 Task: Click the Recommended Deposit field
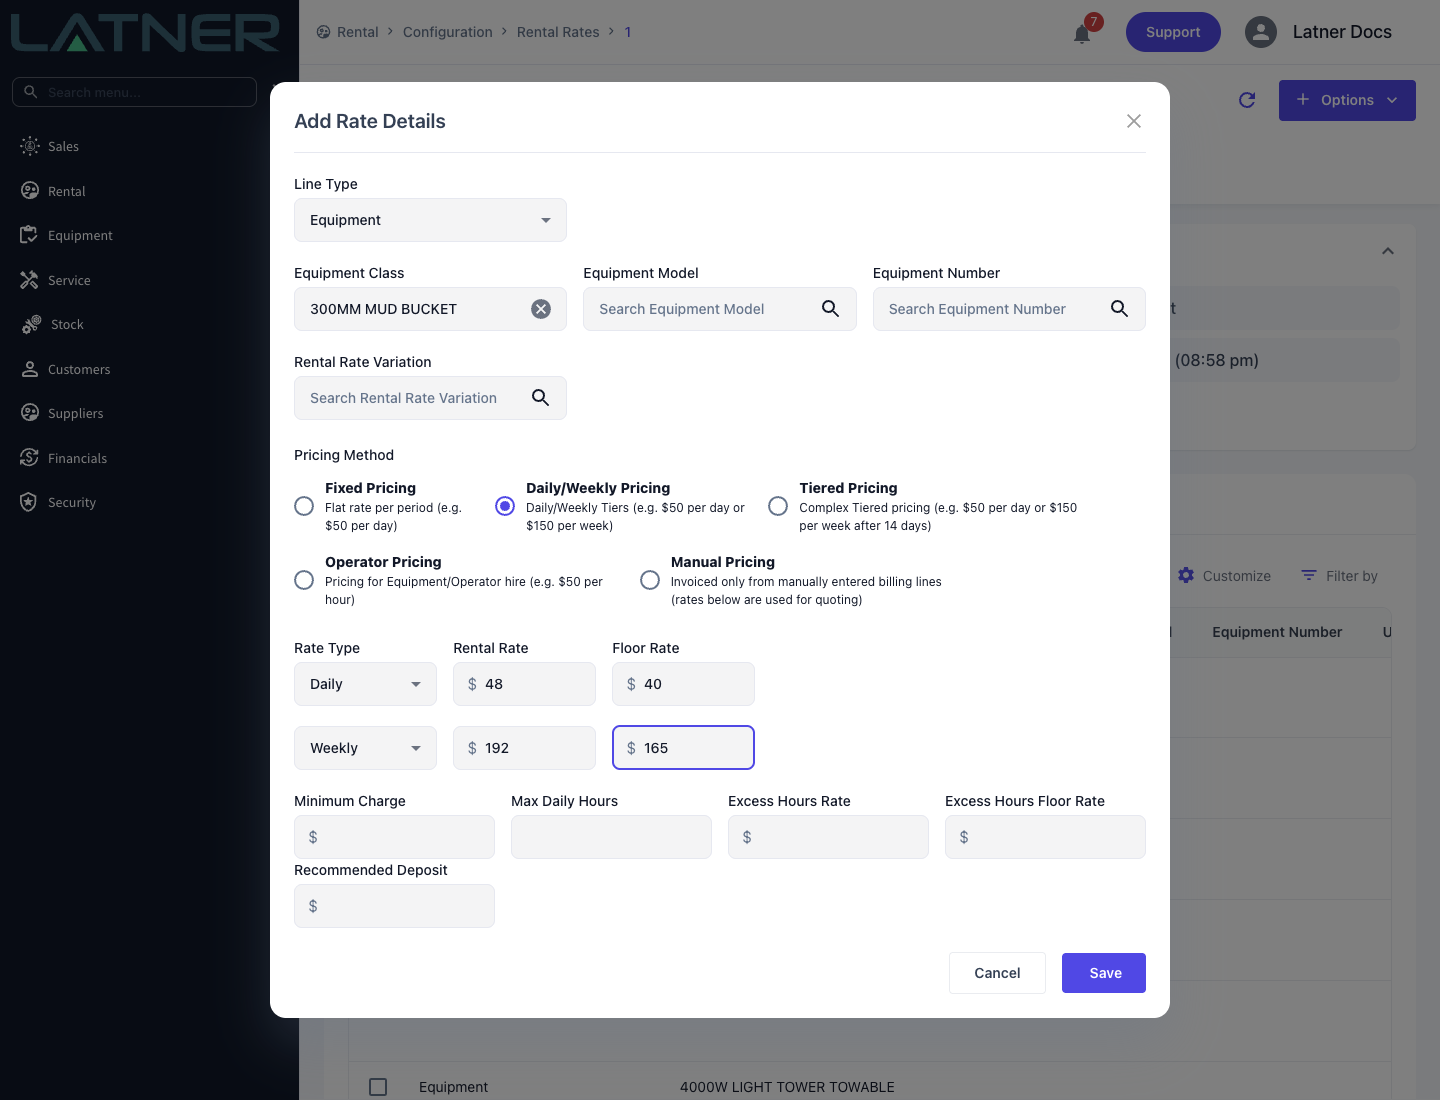point(394,906)
